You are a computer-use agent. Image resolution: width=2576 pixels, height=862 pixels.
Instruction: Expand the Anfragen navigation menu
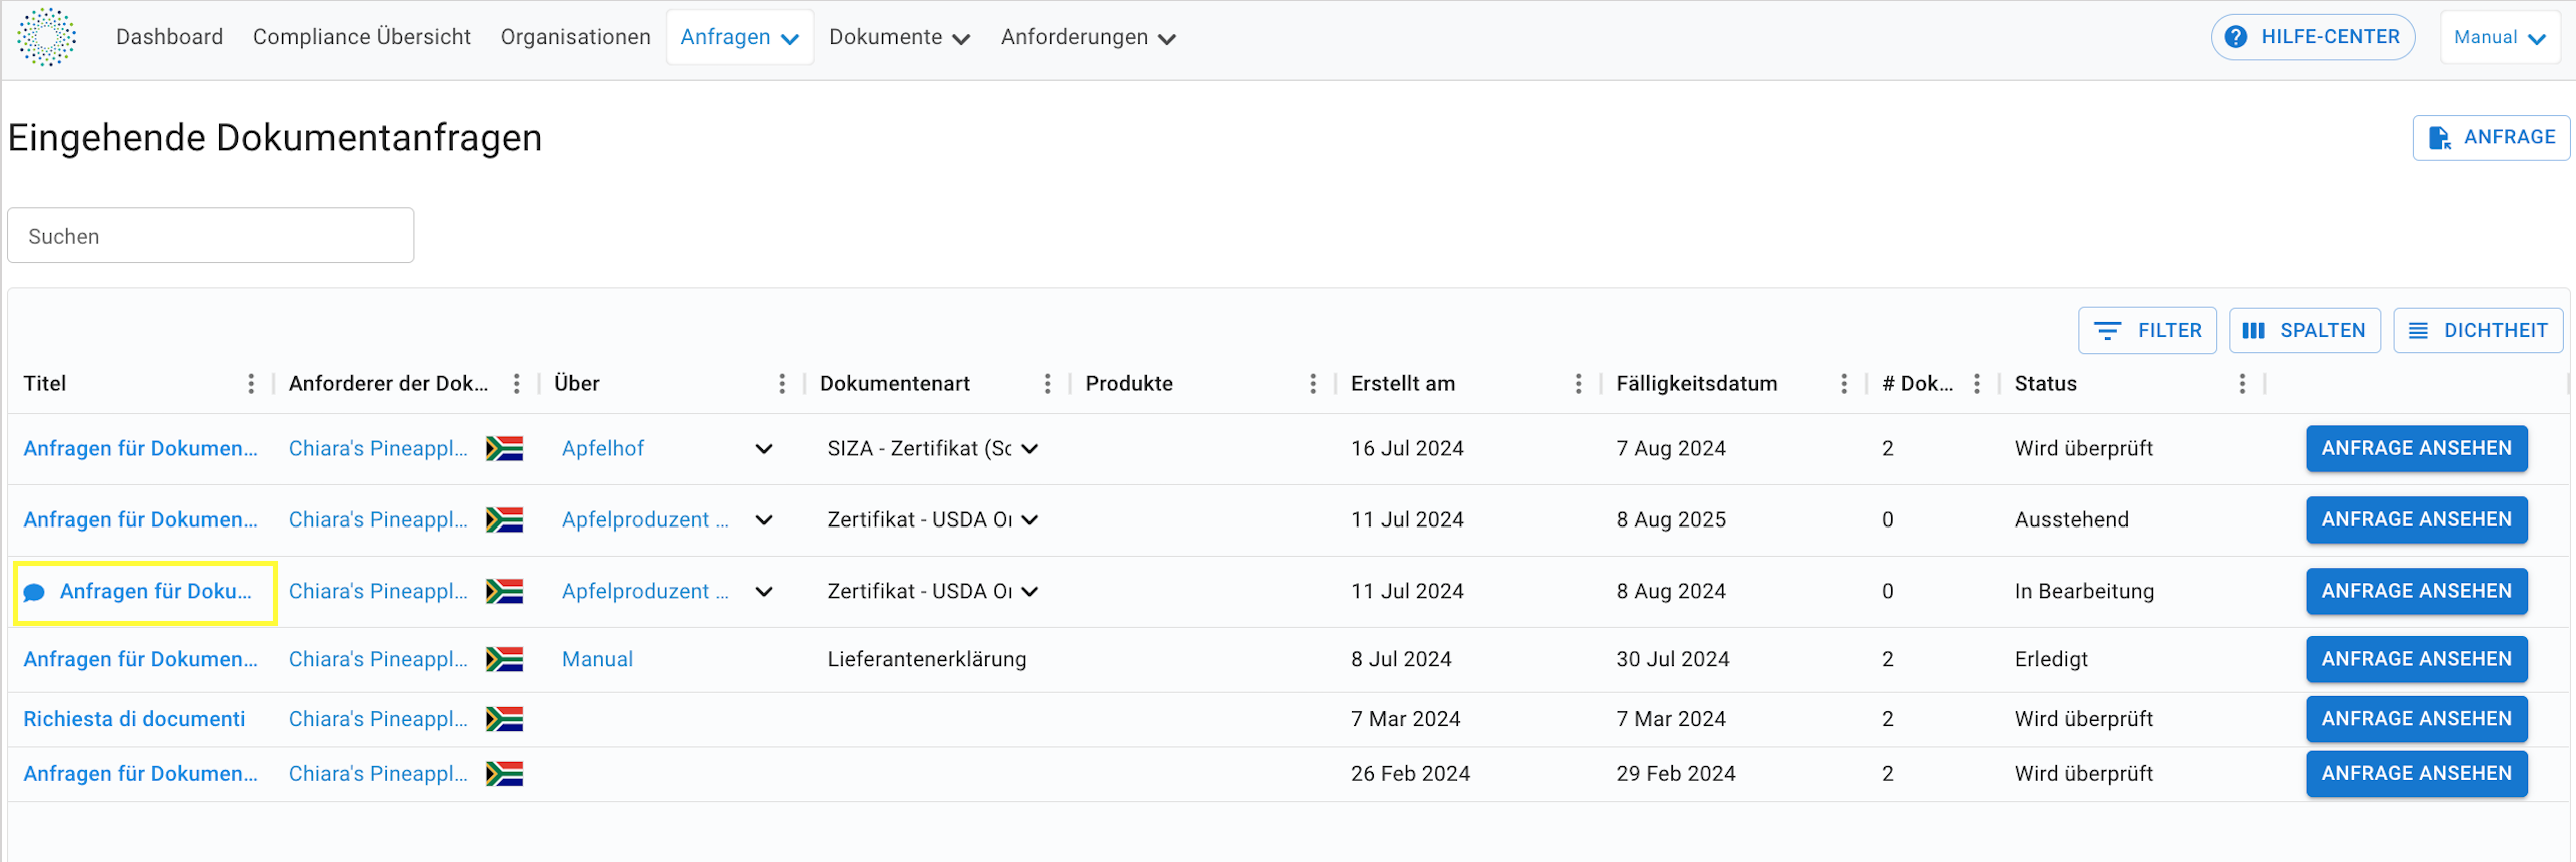point(739,37)
